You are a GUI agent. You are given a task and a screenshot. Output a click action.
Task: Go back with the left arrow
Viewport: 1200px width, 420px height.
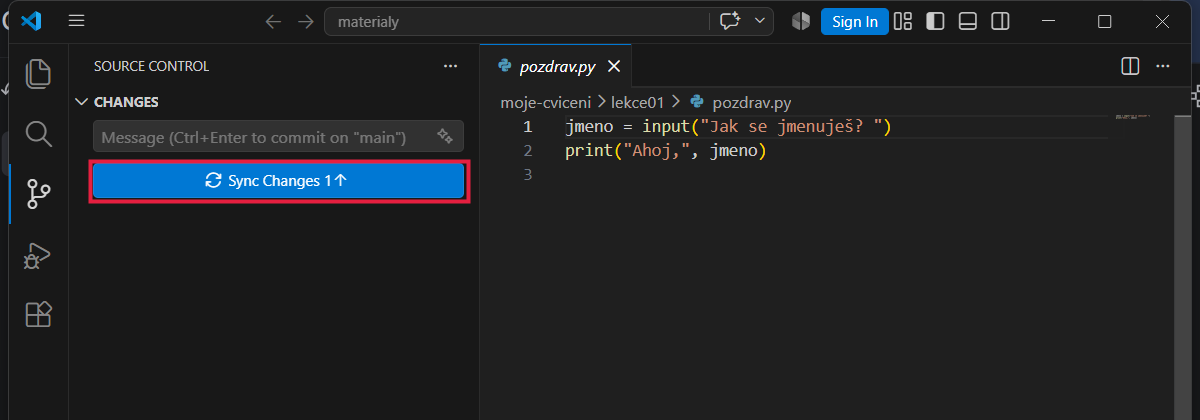pos(273,21)
